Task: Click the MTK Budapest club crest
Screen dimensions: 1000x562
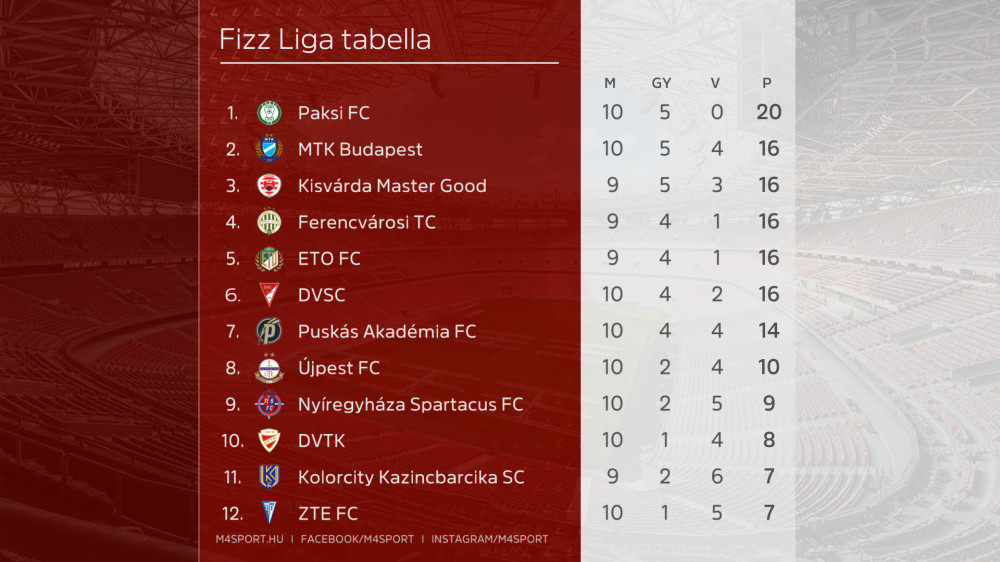Action: point(269,149)
